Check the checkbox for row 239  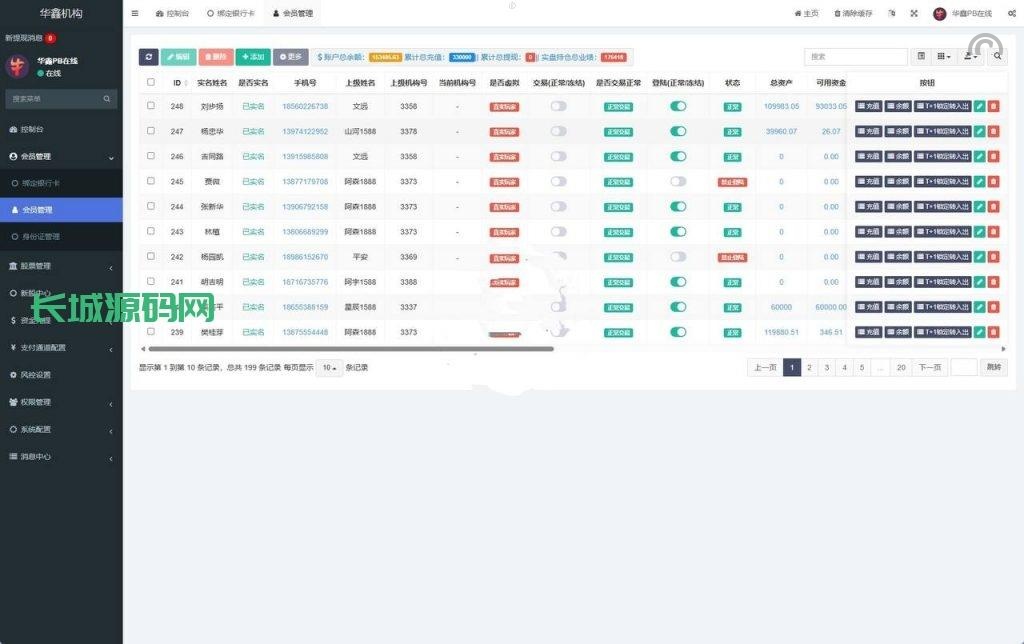[151, 331]
